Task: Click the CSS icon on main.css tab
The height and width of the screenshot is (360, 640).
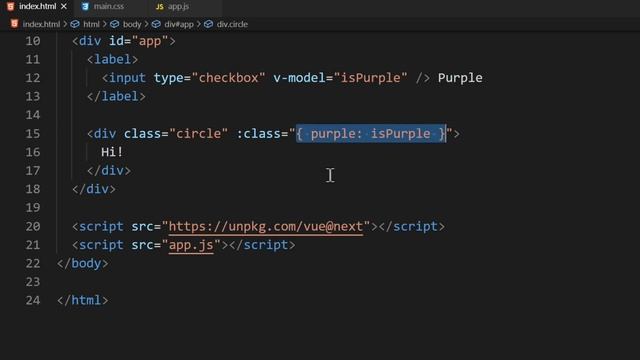Action: 85,7
